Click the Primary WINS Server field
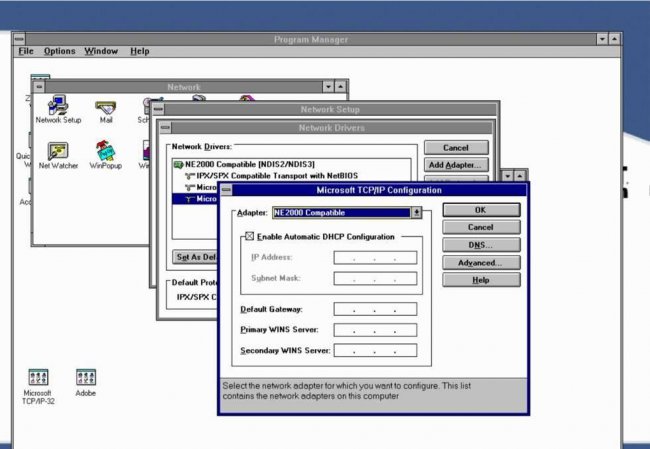The width and height of the screenshot is (650, 449). (x=375, y=330)
